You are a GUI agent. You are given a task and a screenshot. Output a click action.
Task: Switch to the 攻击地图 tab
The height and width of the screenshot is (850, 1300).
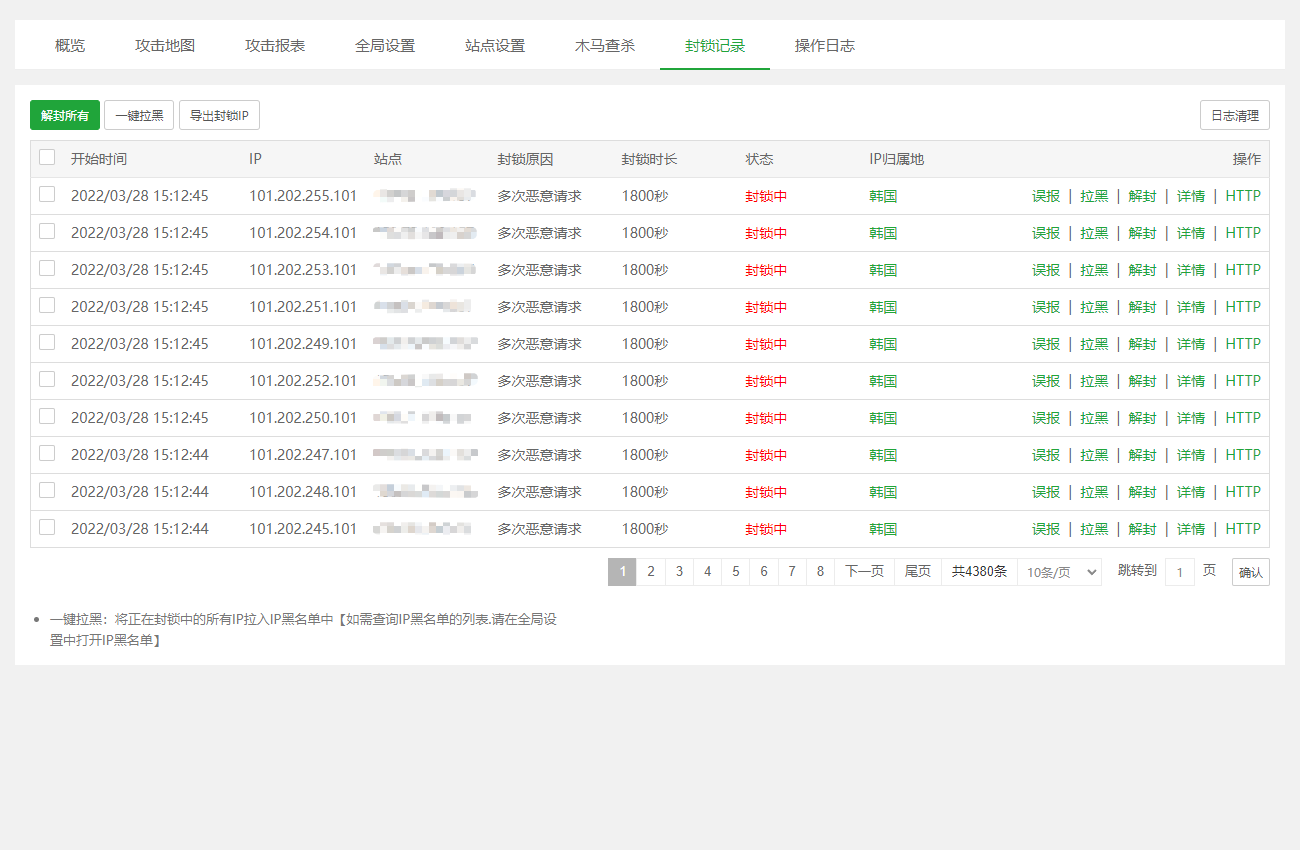(165, 46)
